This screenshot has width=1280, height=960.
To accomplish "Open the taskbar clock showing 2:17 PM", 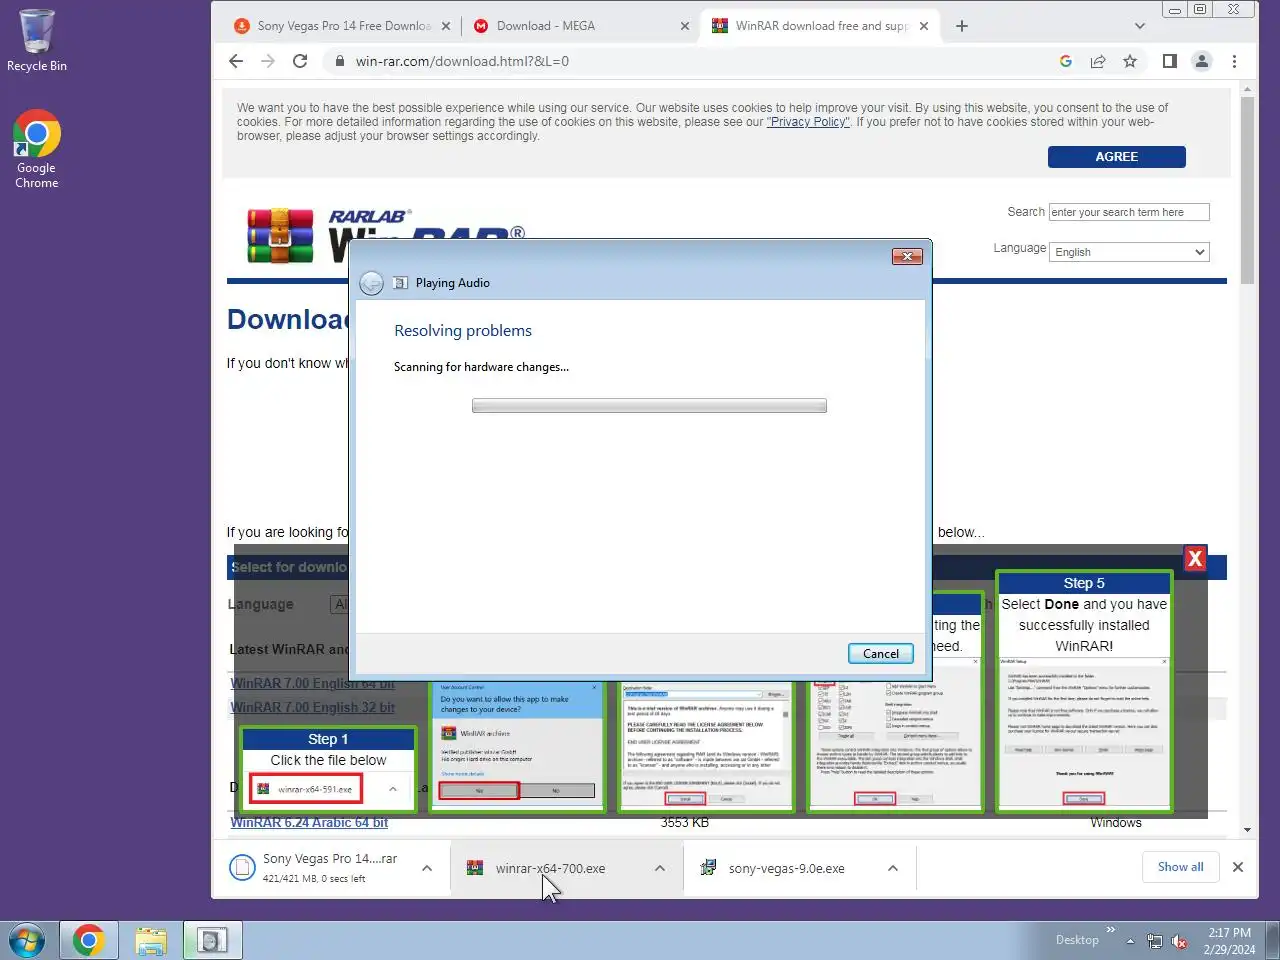I will 1229,941.
